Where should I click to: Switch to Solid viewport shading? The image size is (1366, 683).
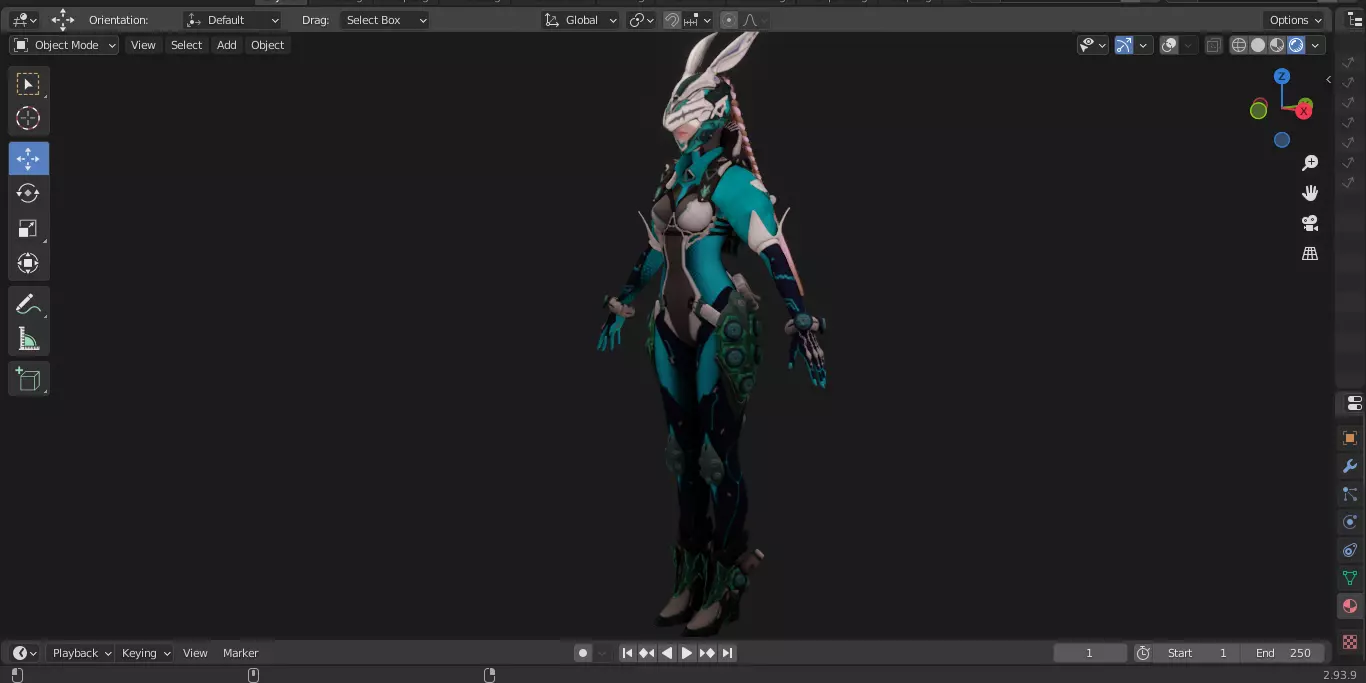tap(1258, 45)
